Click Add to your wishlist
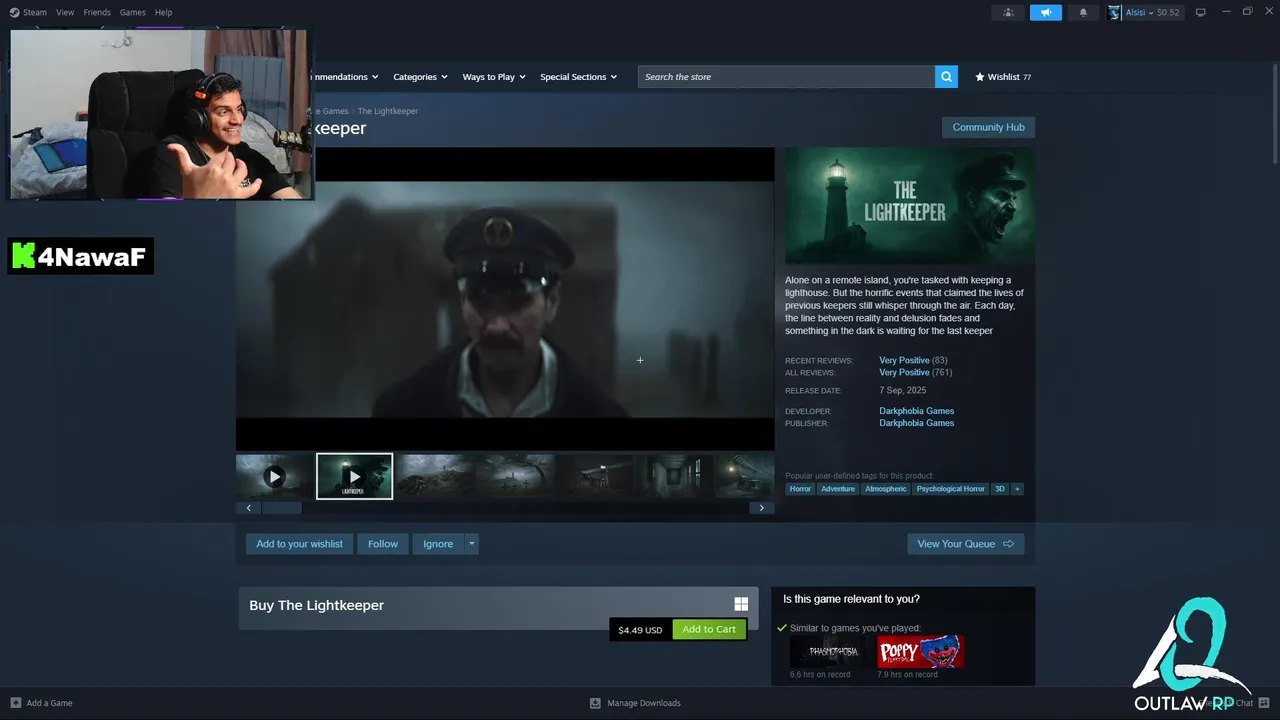Screen dimensions: 1280x720 pyautogui.click(x=299, y=544)
